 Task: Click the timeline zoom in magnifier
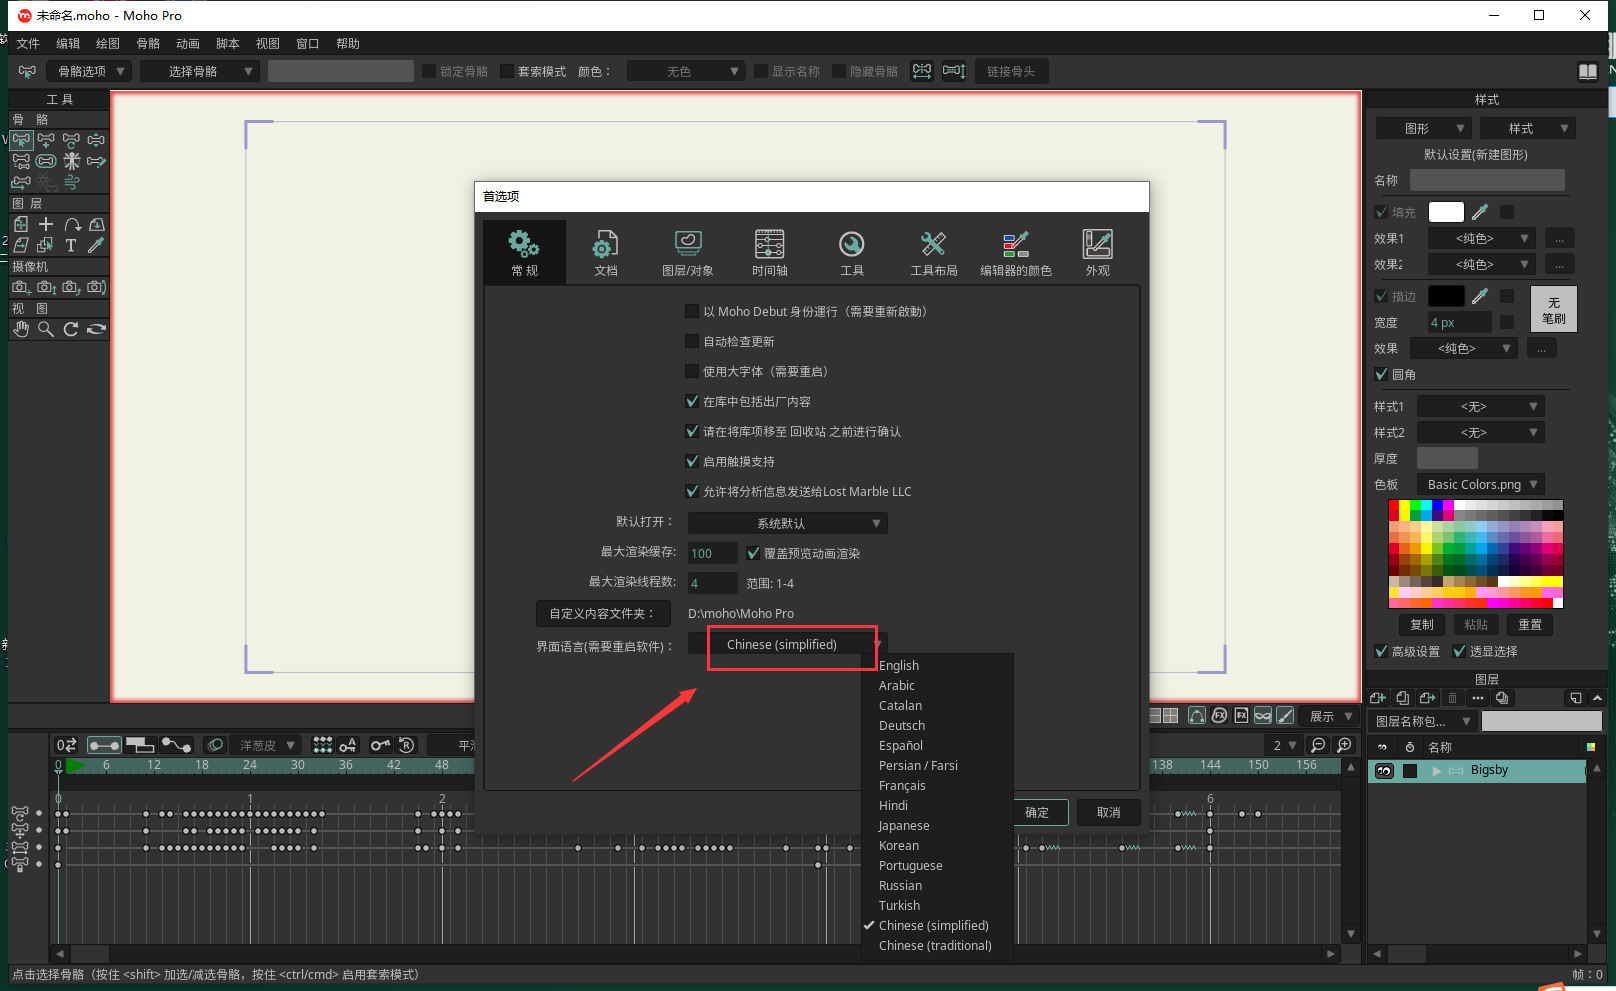click(1345, 745)
